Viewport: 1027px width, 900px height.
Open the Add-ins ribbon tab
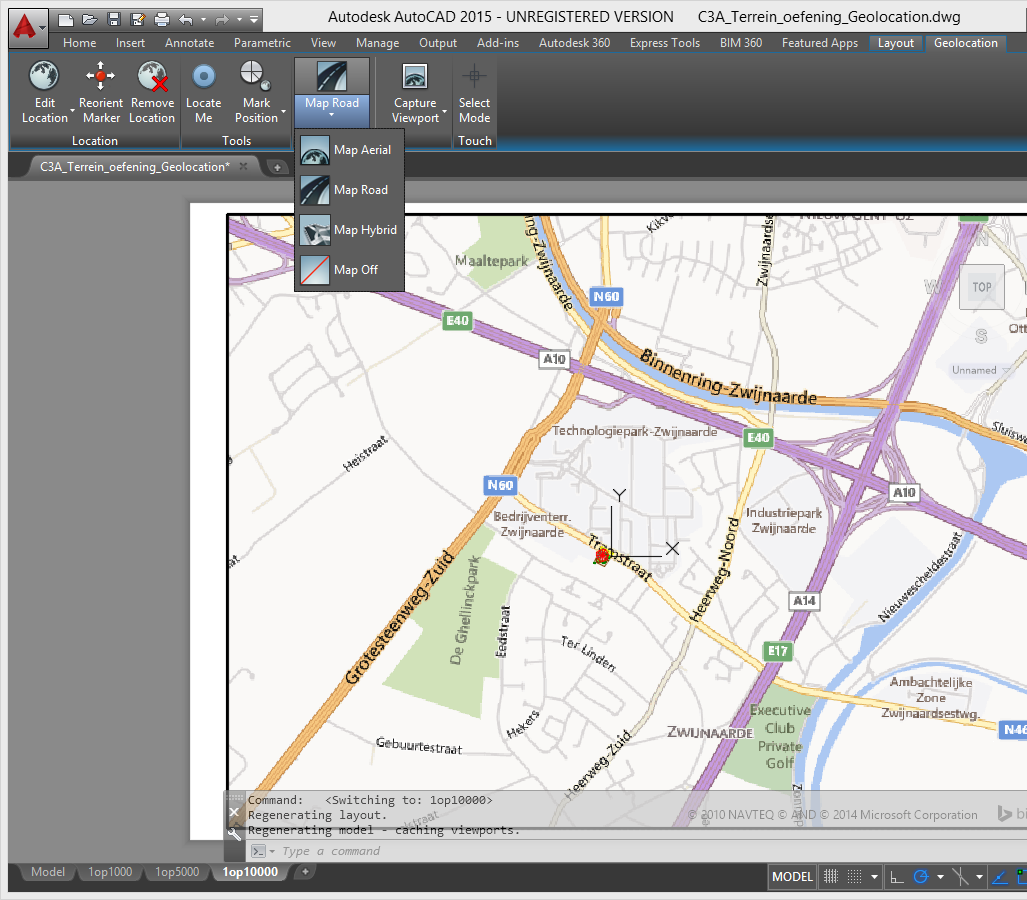[x=498, y=43]
